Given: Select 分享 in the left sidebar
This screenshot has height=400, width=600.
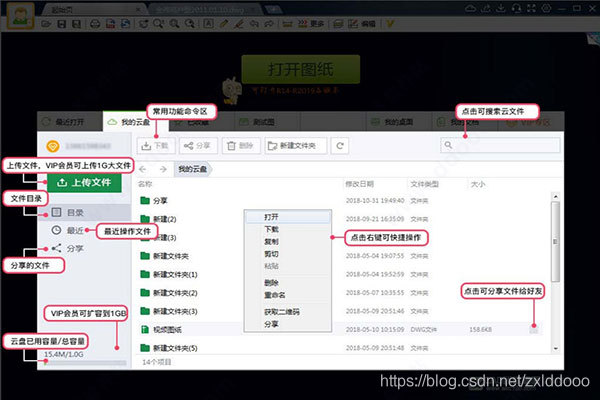Looking at the screenshot, I should (x=68, y=248).
